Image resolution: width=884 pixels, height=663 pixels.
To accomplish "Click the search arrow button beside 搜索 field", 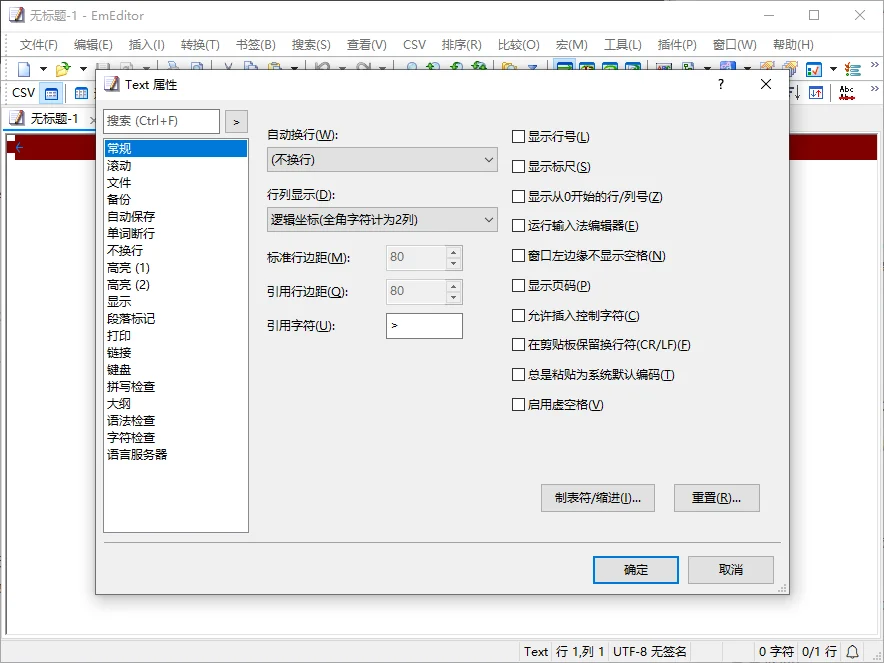I will tap(236, 121).
